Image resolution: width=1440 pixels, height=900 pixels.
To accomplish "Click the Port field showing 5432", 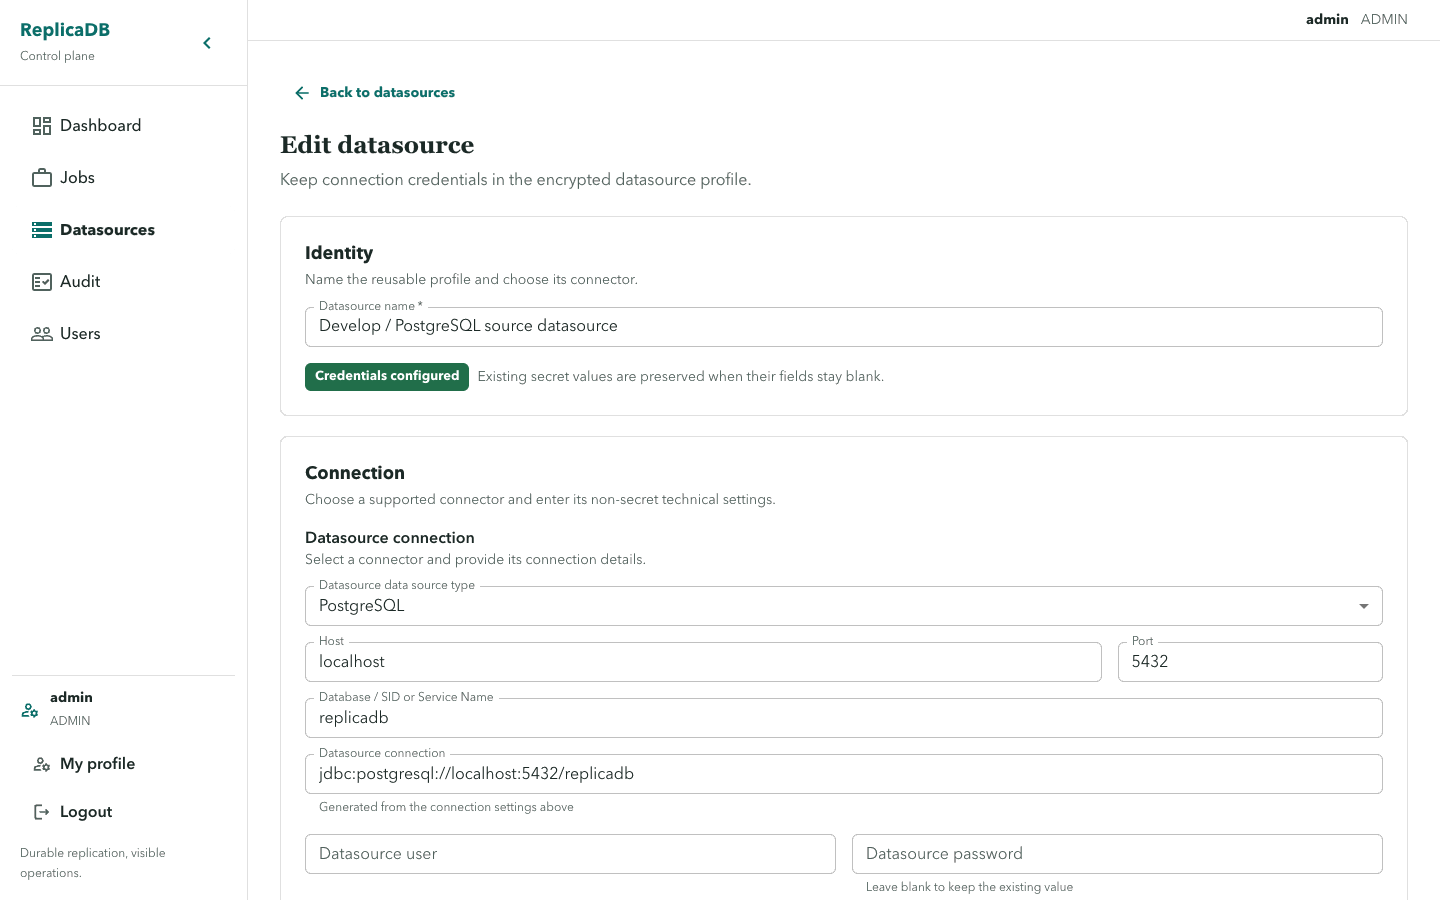I will pos(1250,662).
